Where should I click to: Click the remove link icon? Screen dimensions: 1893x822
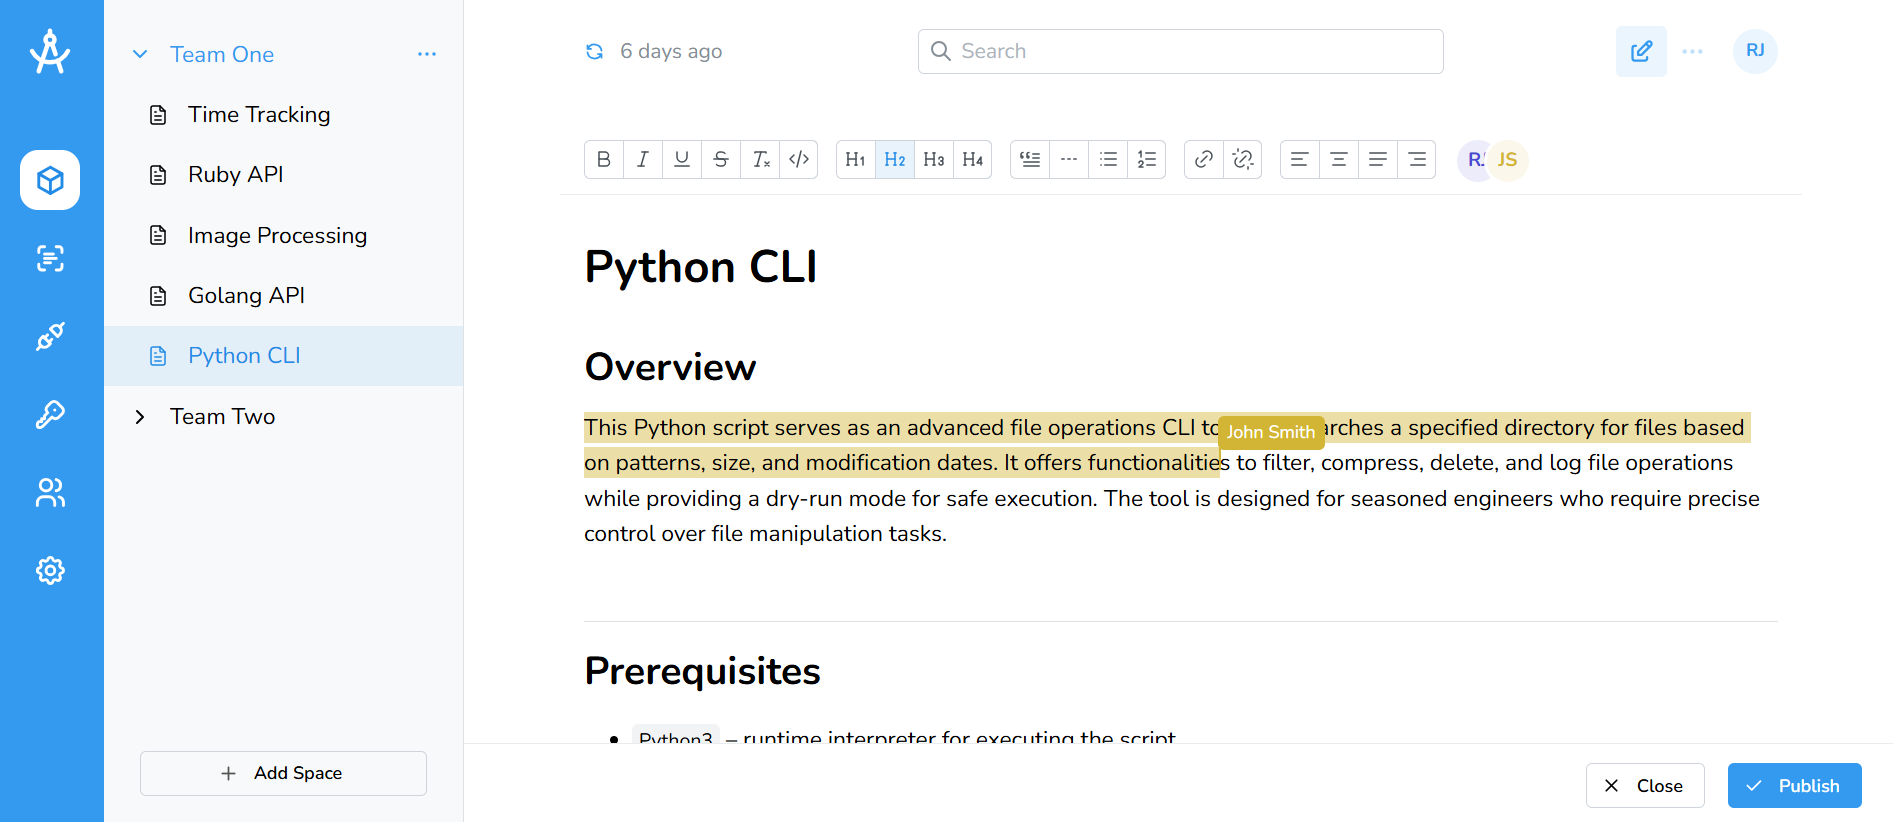[x=1243, y=159]
